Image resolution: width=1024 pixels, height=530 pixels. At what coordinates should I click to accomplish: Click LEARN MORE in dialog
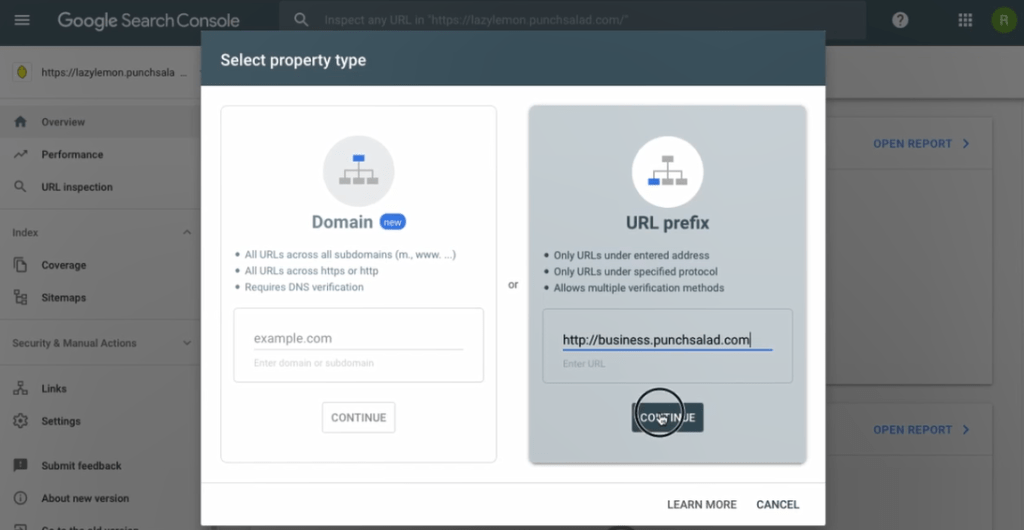pos(701,505)
